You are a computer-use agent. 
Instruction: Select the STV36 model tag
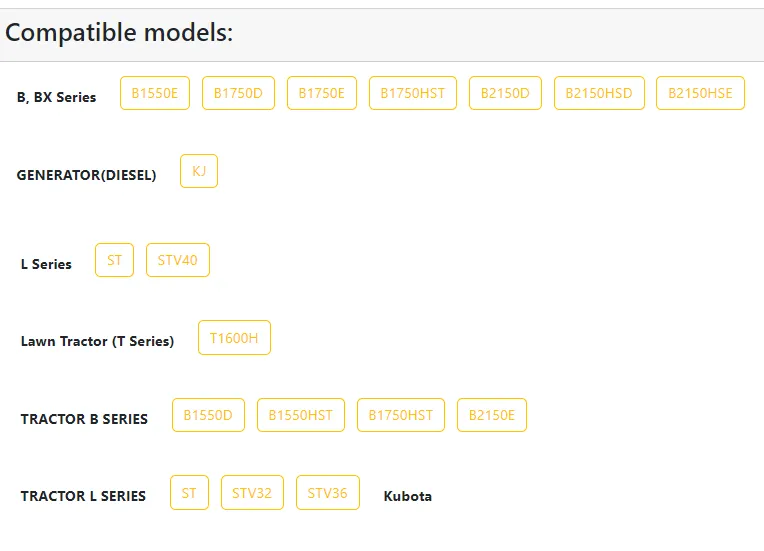(x=328, y=493)
